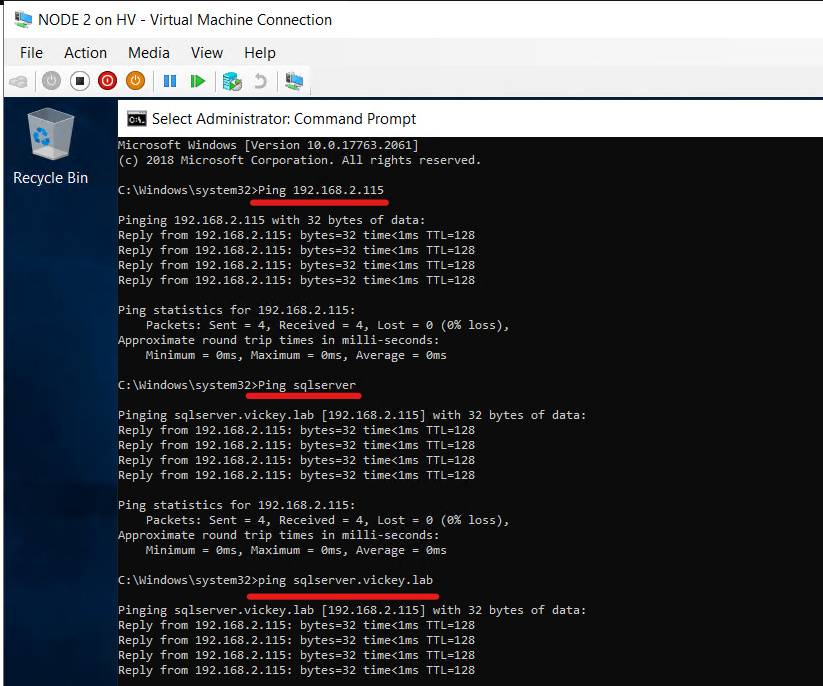The image size is (823, 686).
Task: Turn off the VM with the black square icon
Action: pos(80,81)
